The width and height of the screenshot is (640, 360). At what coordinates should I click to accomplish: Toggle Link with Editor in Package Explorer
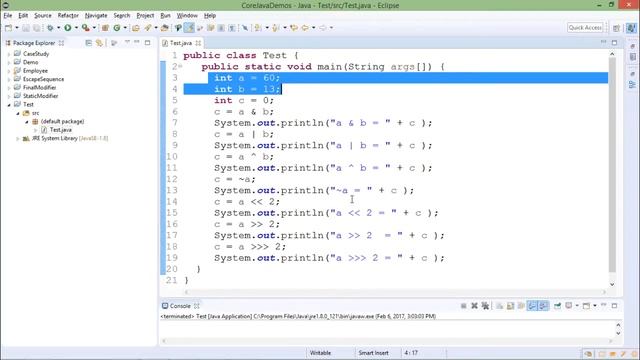click(x=99, y=43)
